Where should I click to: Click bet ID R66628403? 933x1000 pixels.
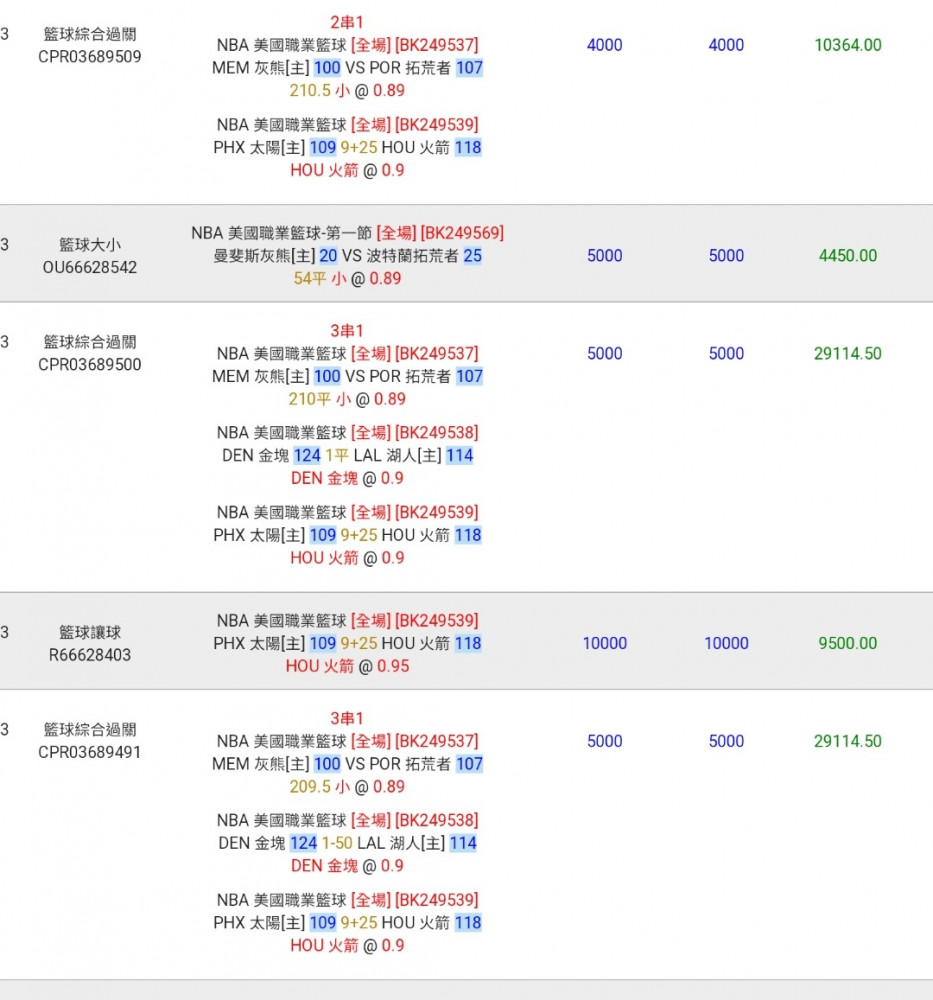[x=89, y=655]
